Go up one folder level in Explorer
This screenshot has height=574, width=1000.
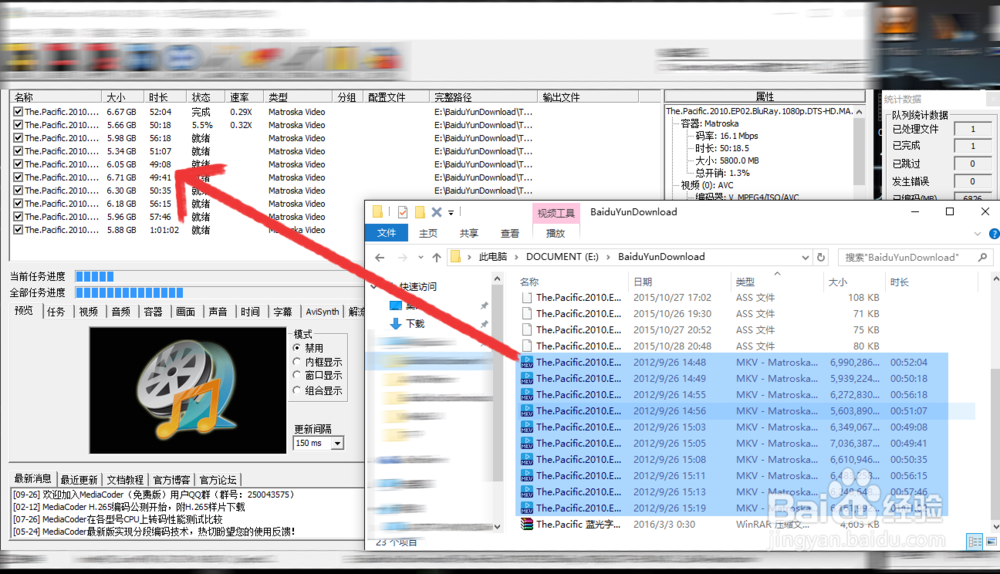pyautogui.click(x=436, y=257)
